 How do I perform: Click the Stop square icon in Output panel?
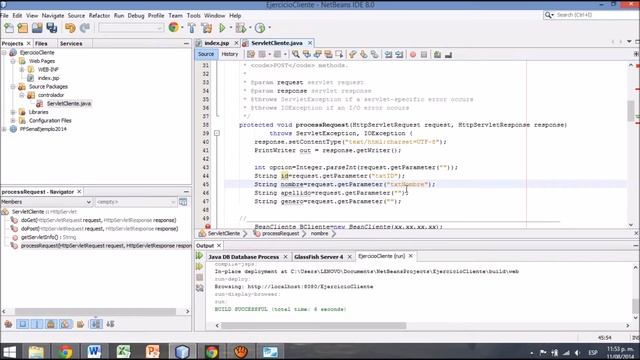200,277
